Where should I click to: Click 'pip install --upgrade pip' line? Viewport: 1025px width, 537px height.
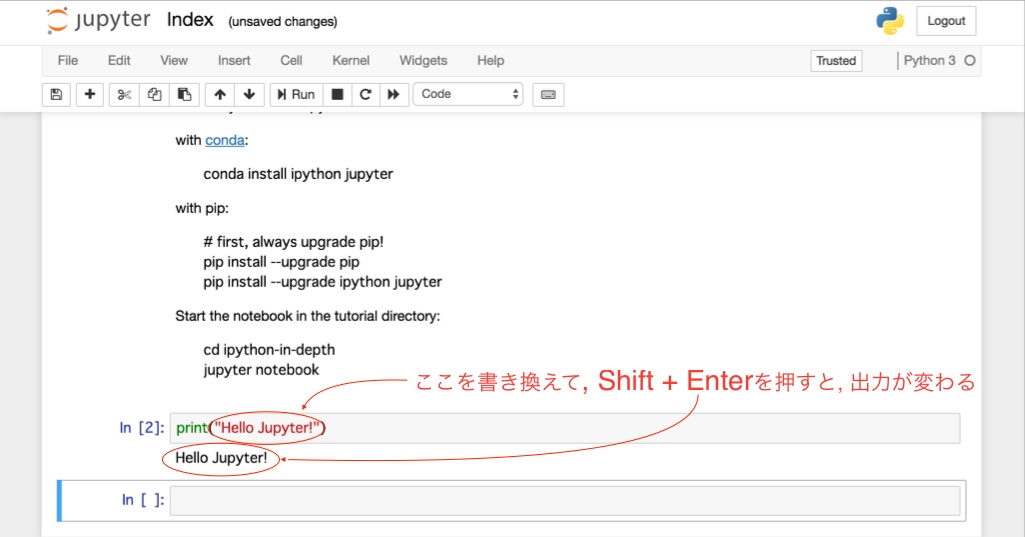point(281,262)
